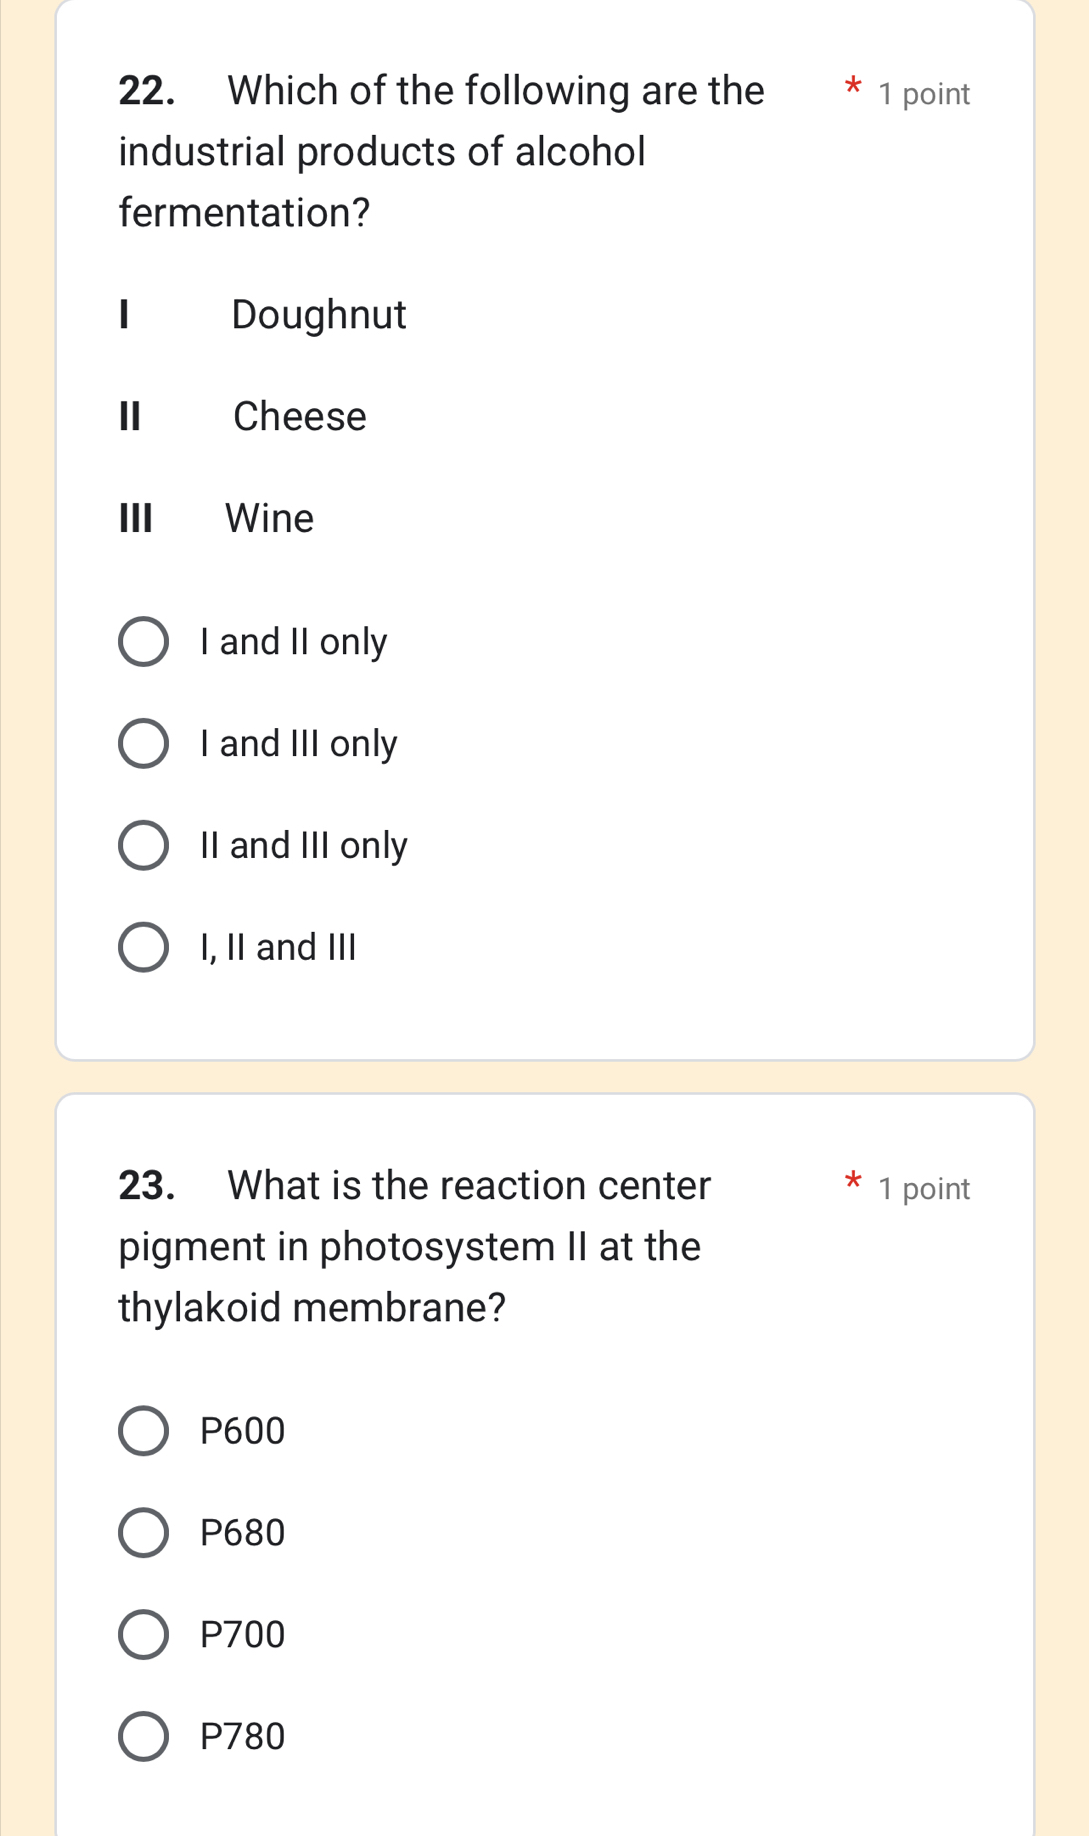Select the P700 radio button

tap(143, 1634)
